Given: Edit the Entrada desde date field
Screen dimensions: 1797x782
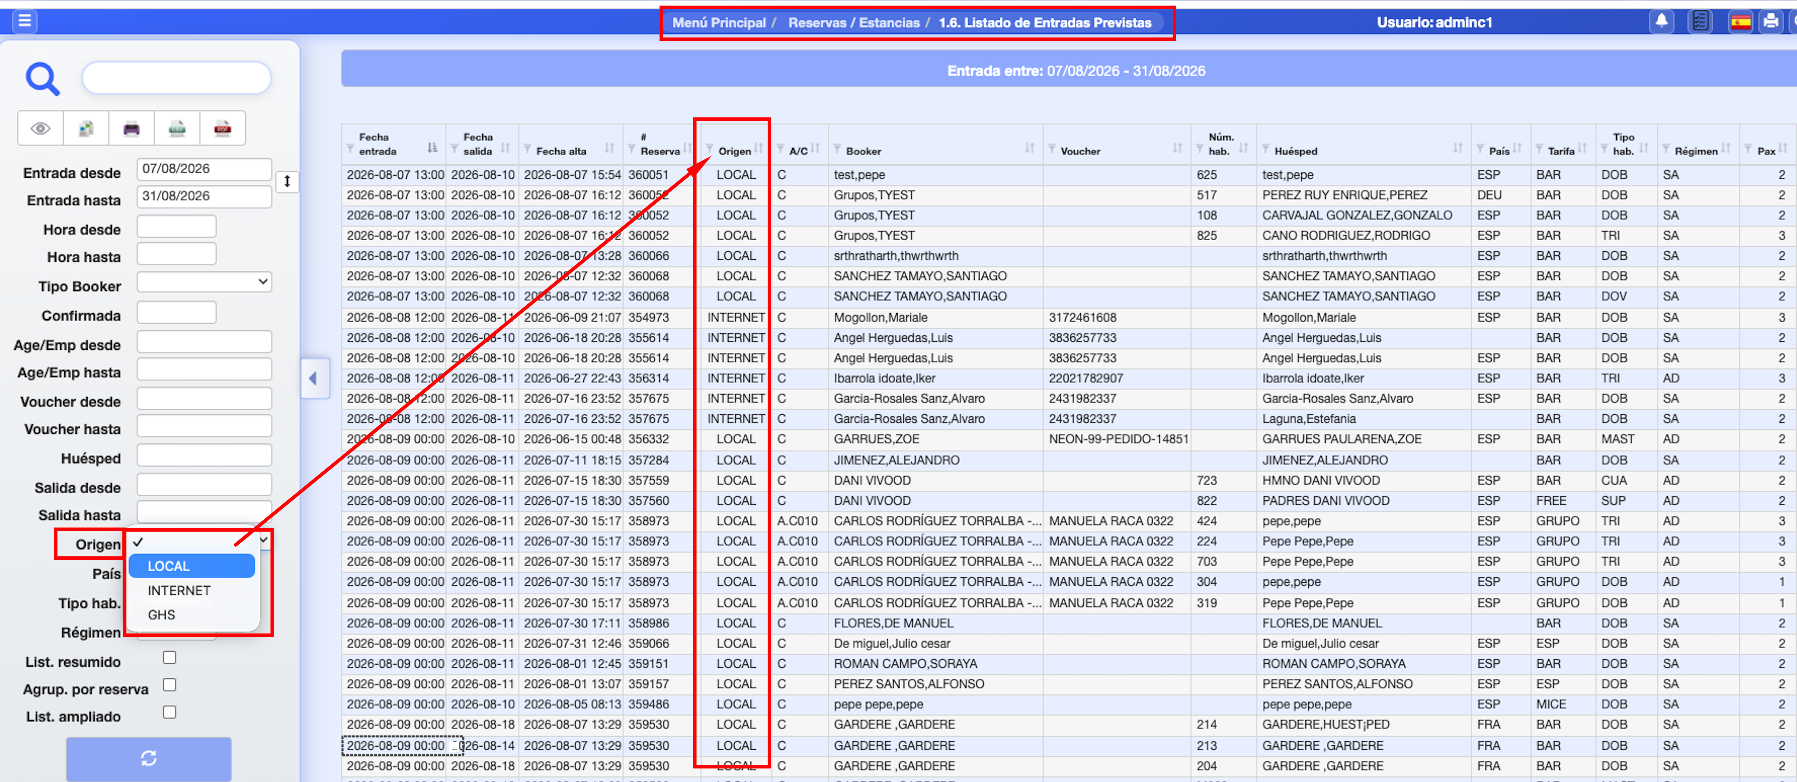Looking at the screenshot, I should (x=204, y=169).
